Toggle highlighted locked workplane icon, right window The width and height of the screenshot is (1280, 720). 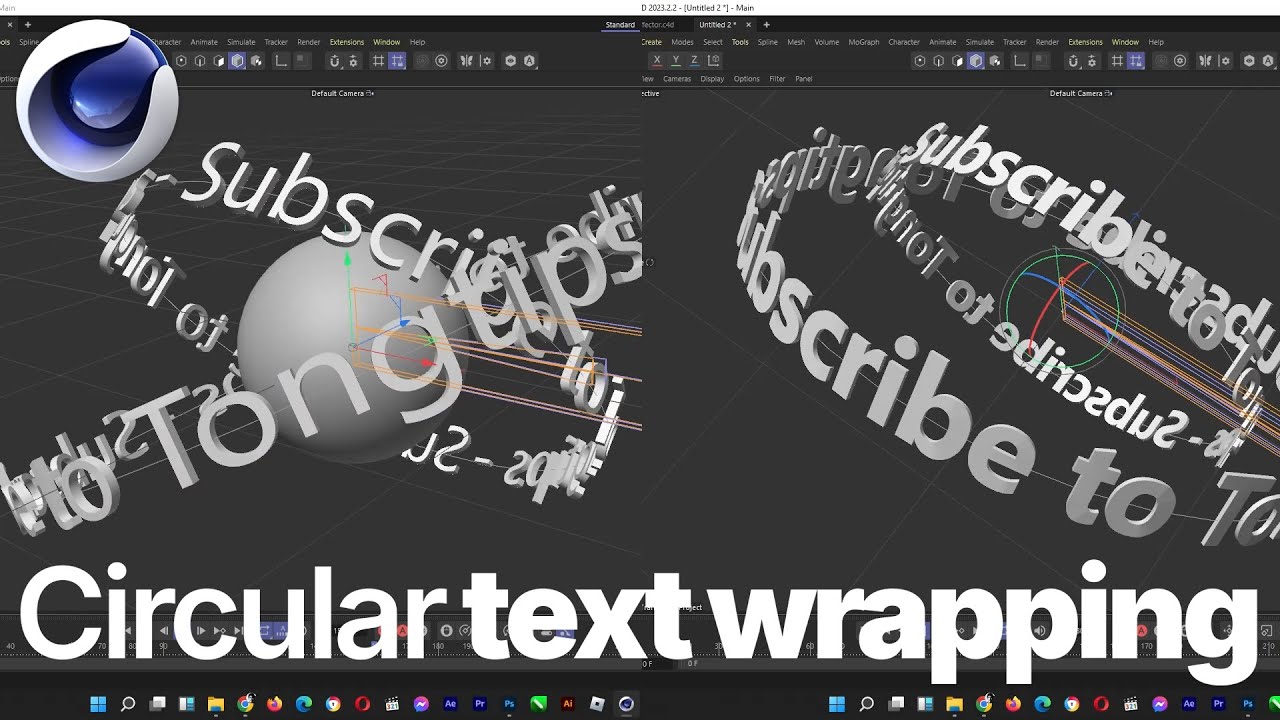1136,61
